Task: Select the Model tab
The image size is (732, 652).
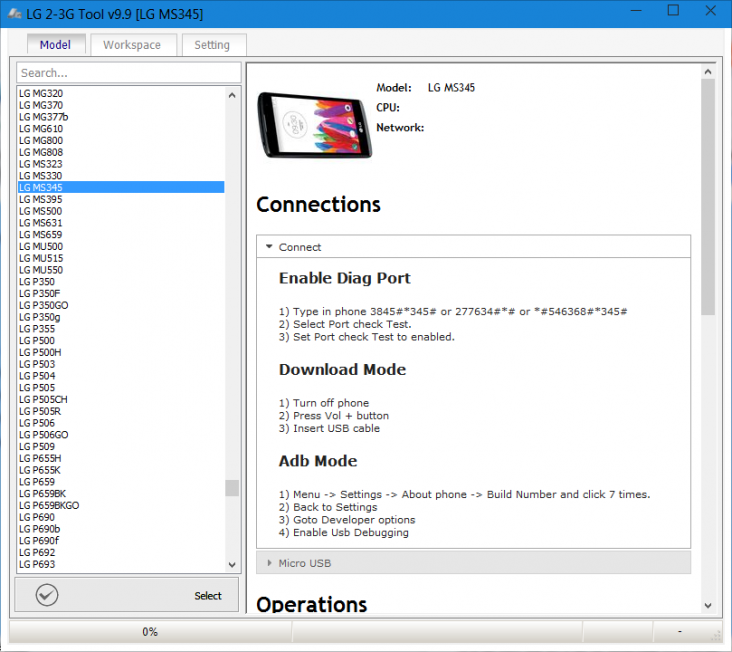Action: [x=56, y=45]
